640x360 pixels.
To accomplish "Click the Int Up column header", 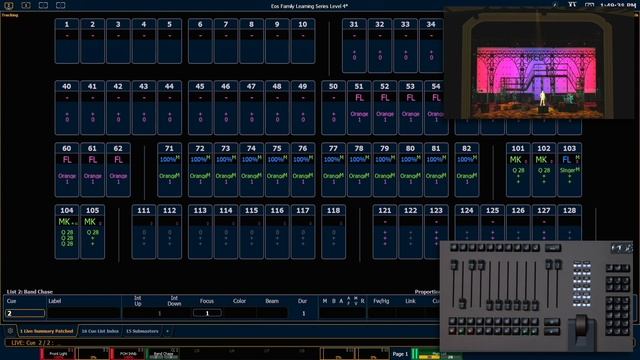I will [138, 301].
